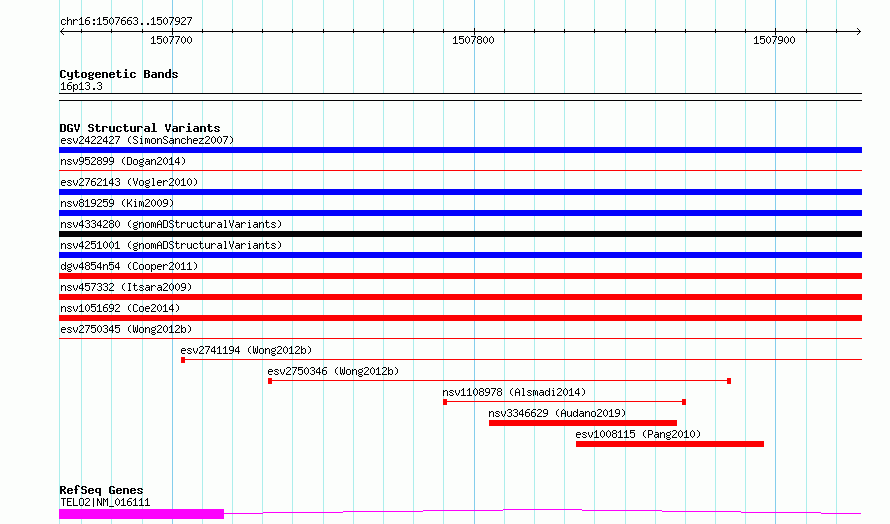890x524 pixels.
Task: Select the blue nsv4251001 variant bar
Action: pyautogui.click(x=460, y=255)
